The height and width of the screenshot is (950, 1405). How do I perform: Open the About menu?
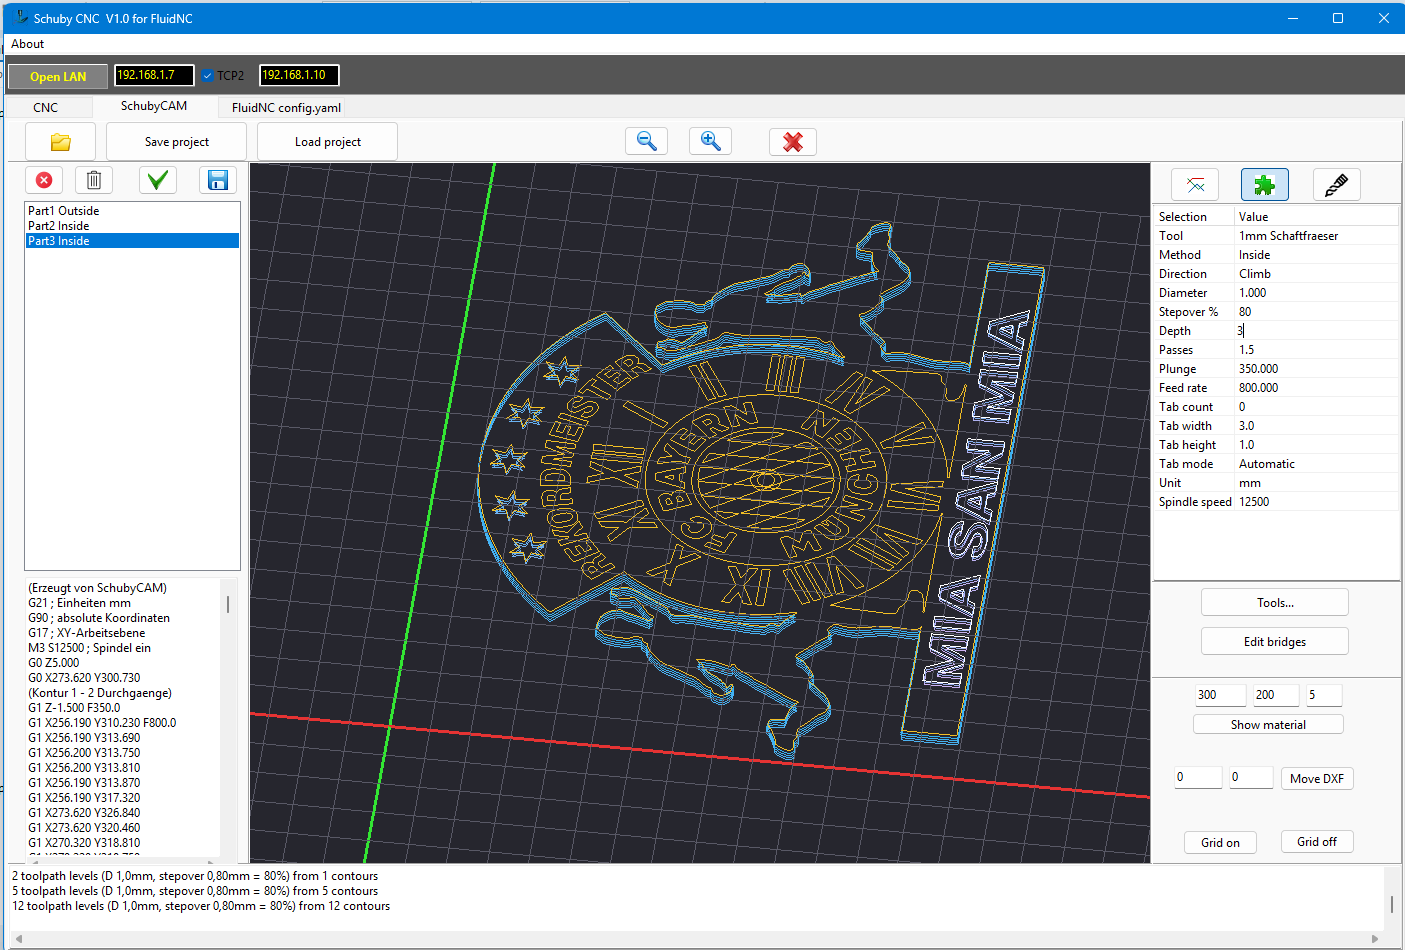pyautogui.click(x=27, y=44)
